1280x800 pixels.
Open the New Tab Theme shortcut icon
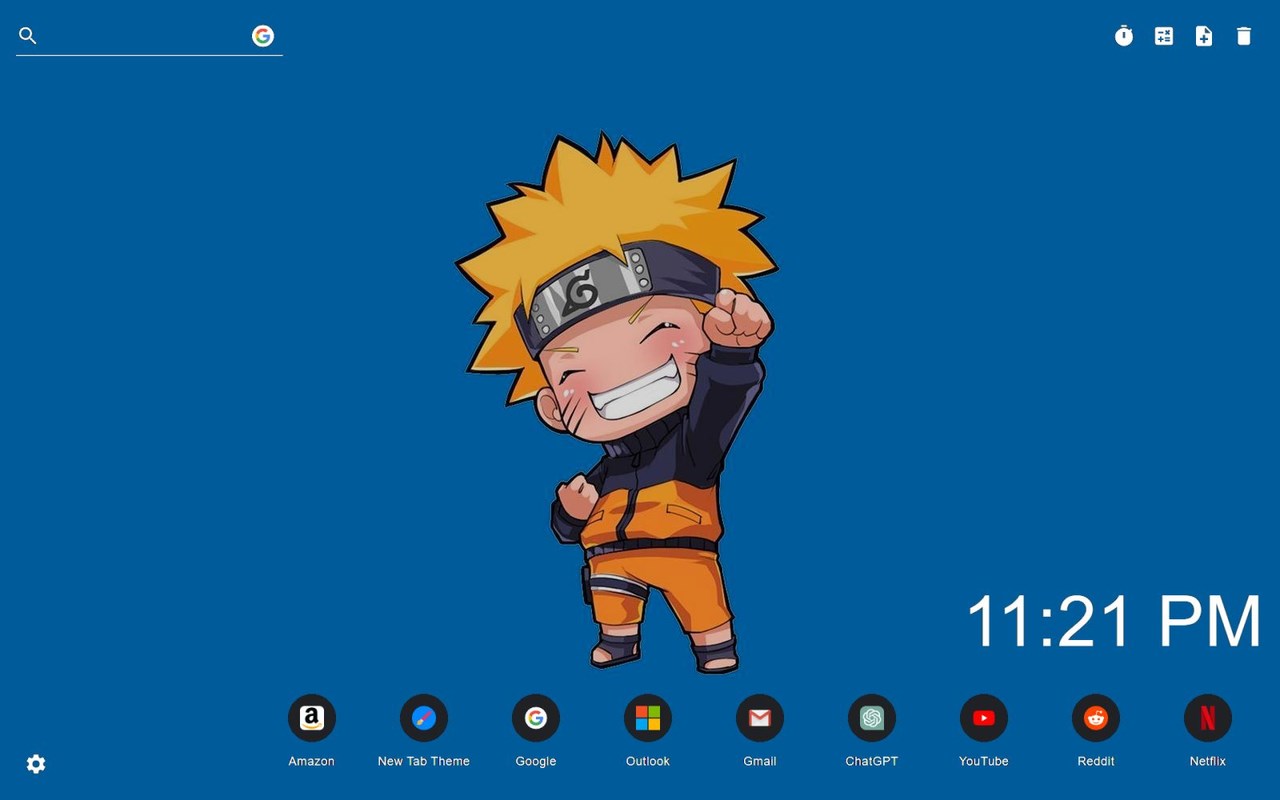(424, 718)
